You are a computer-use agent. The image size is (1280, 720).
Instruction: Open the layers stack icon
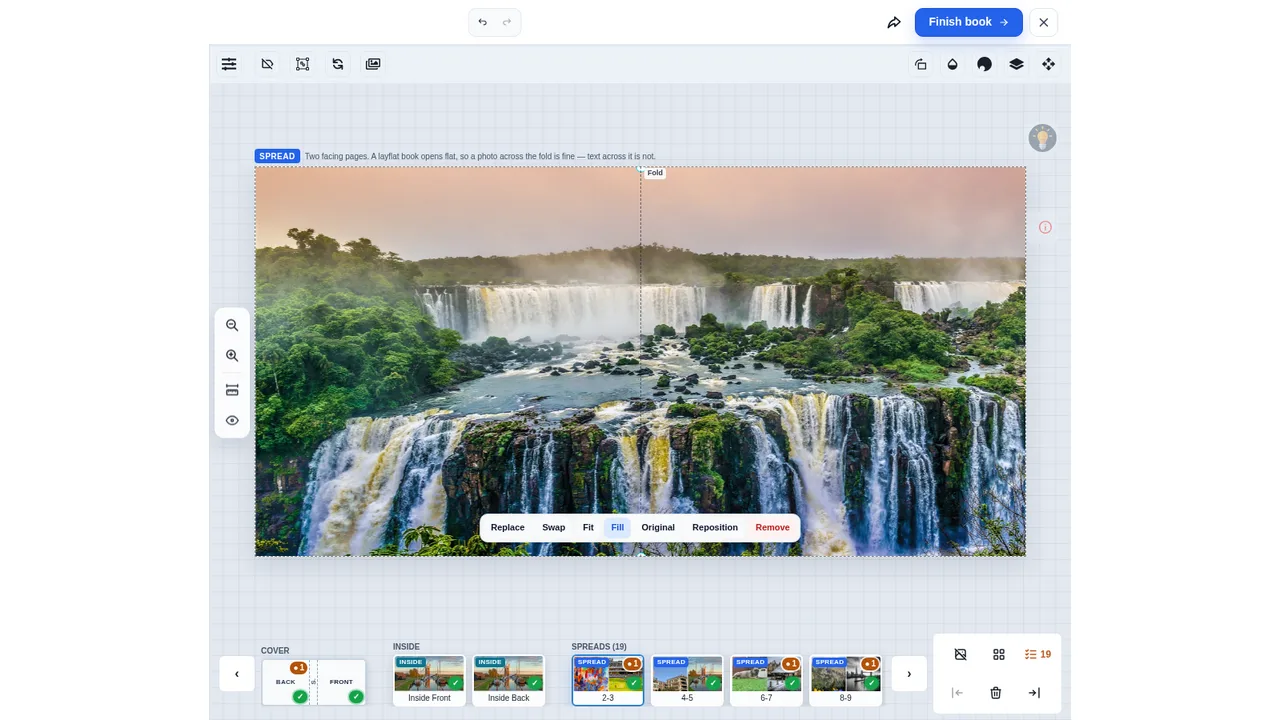pyautogui.click(x=1017, y=64)
